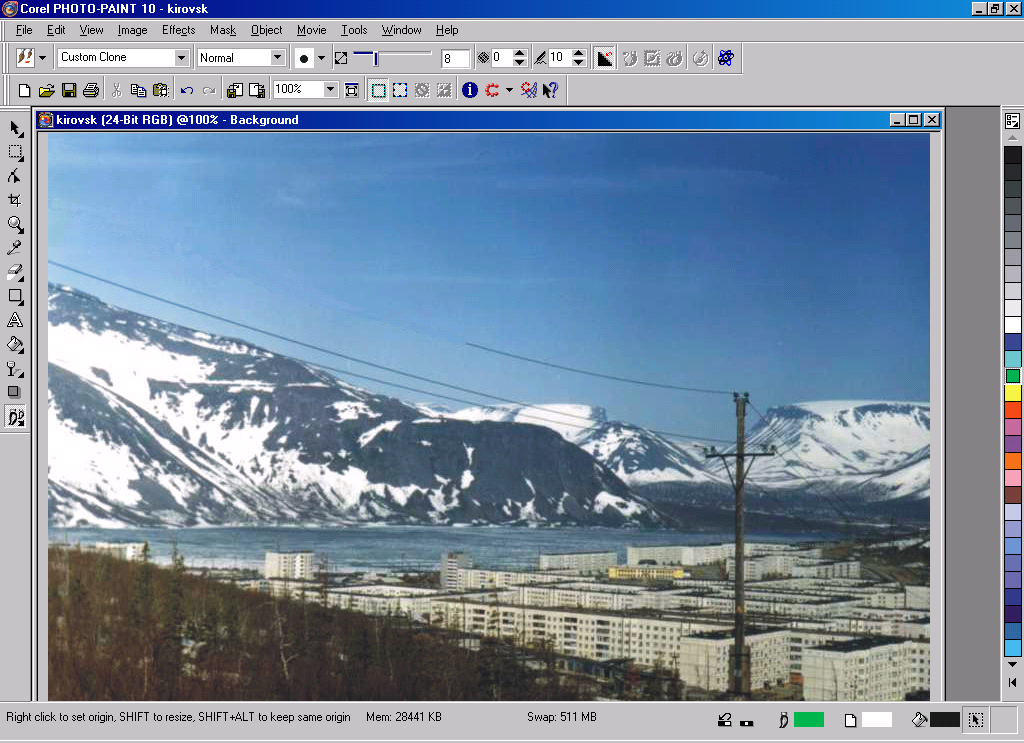Open the Custom Clone type dropdown
Viewport: 1024px width, 743px height.
(182, 57)
